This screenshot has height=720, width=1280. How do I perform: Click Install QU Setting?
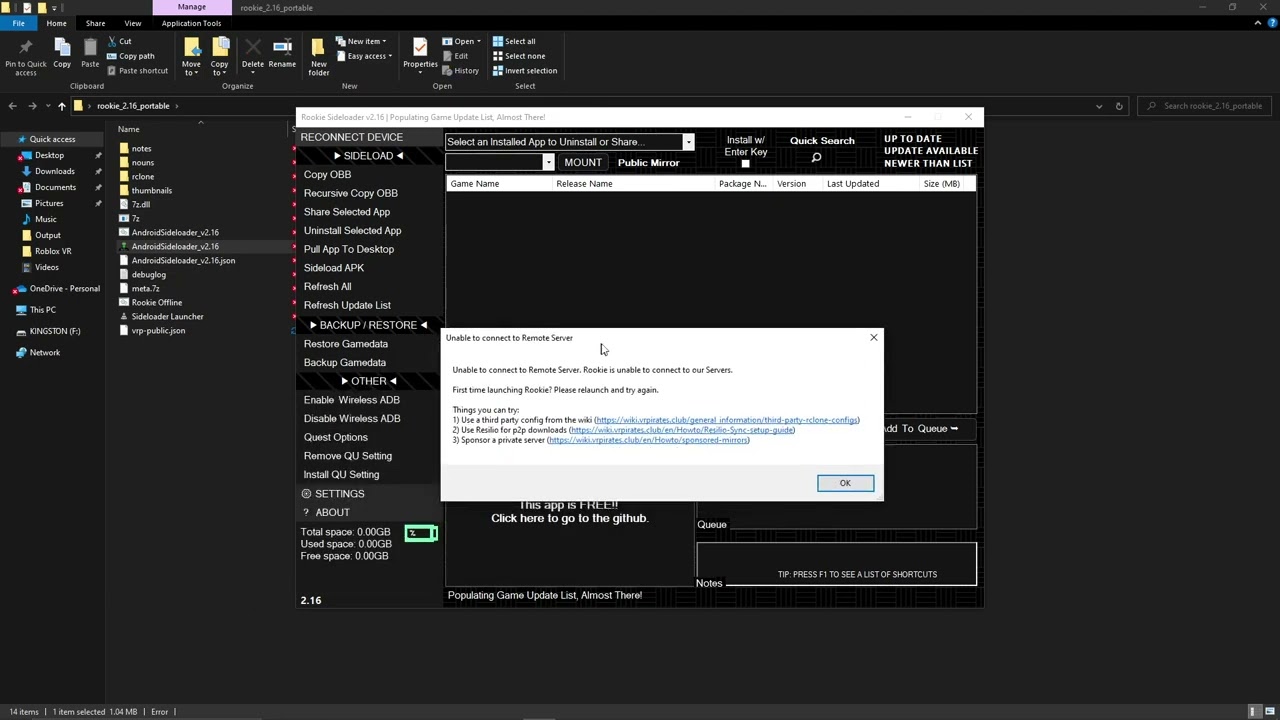(x=341, y=475)
